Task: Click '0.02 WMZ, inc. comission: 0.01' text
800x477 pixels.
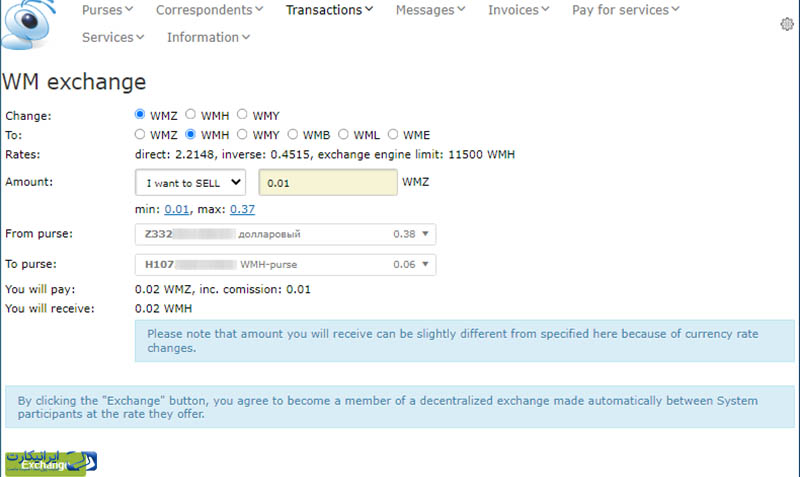Action: pos(222,289)
